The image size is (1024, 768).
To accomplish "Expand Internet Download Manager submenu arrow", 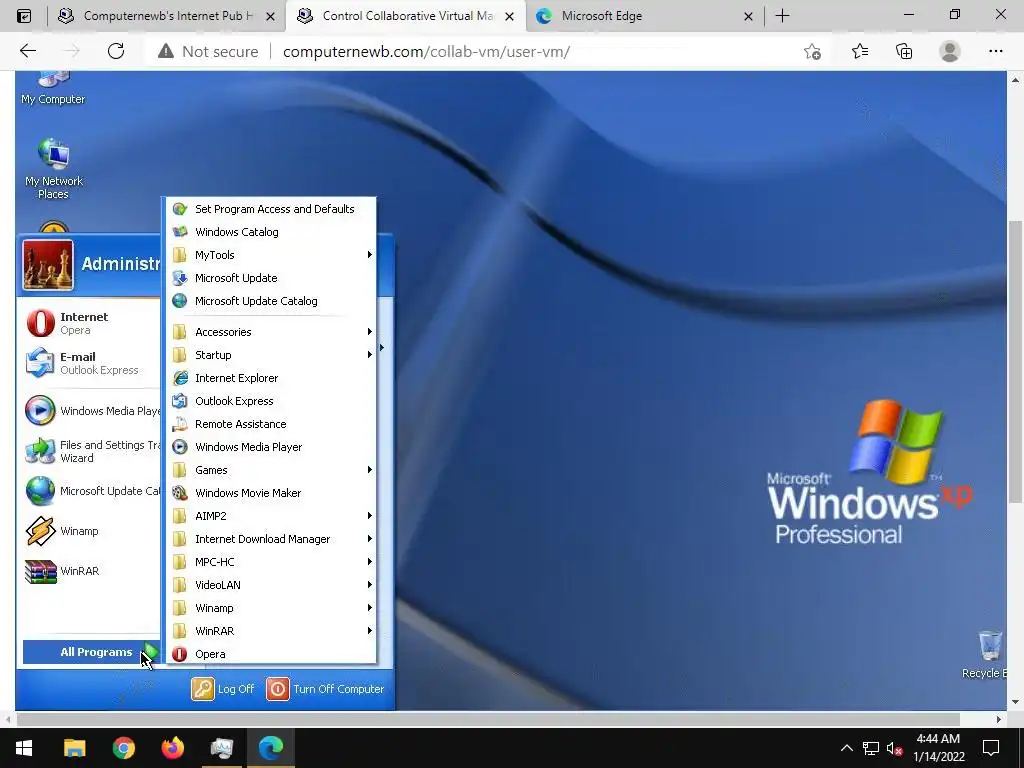I will (x=370, y=539).
